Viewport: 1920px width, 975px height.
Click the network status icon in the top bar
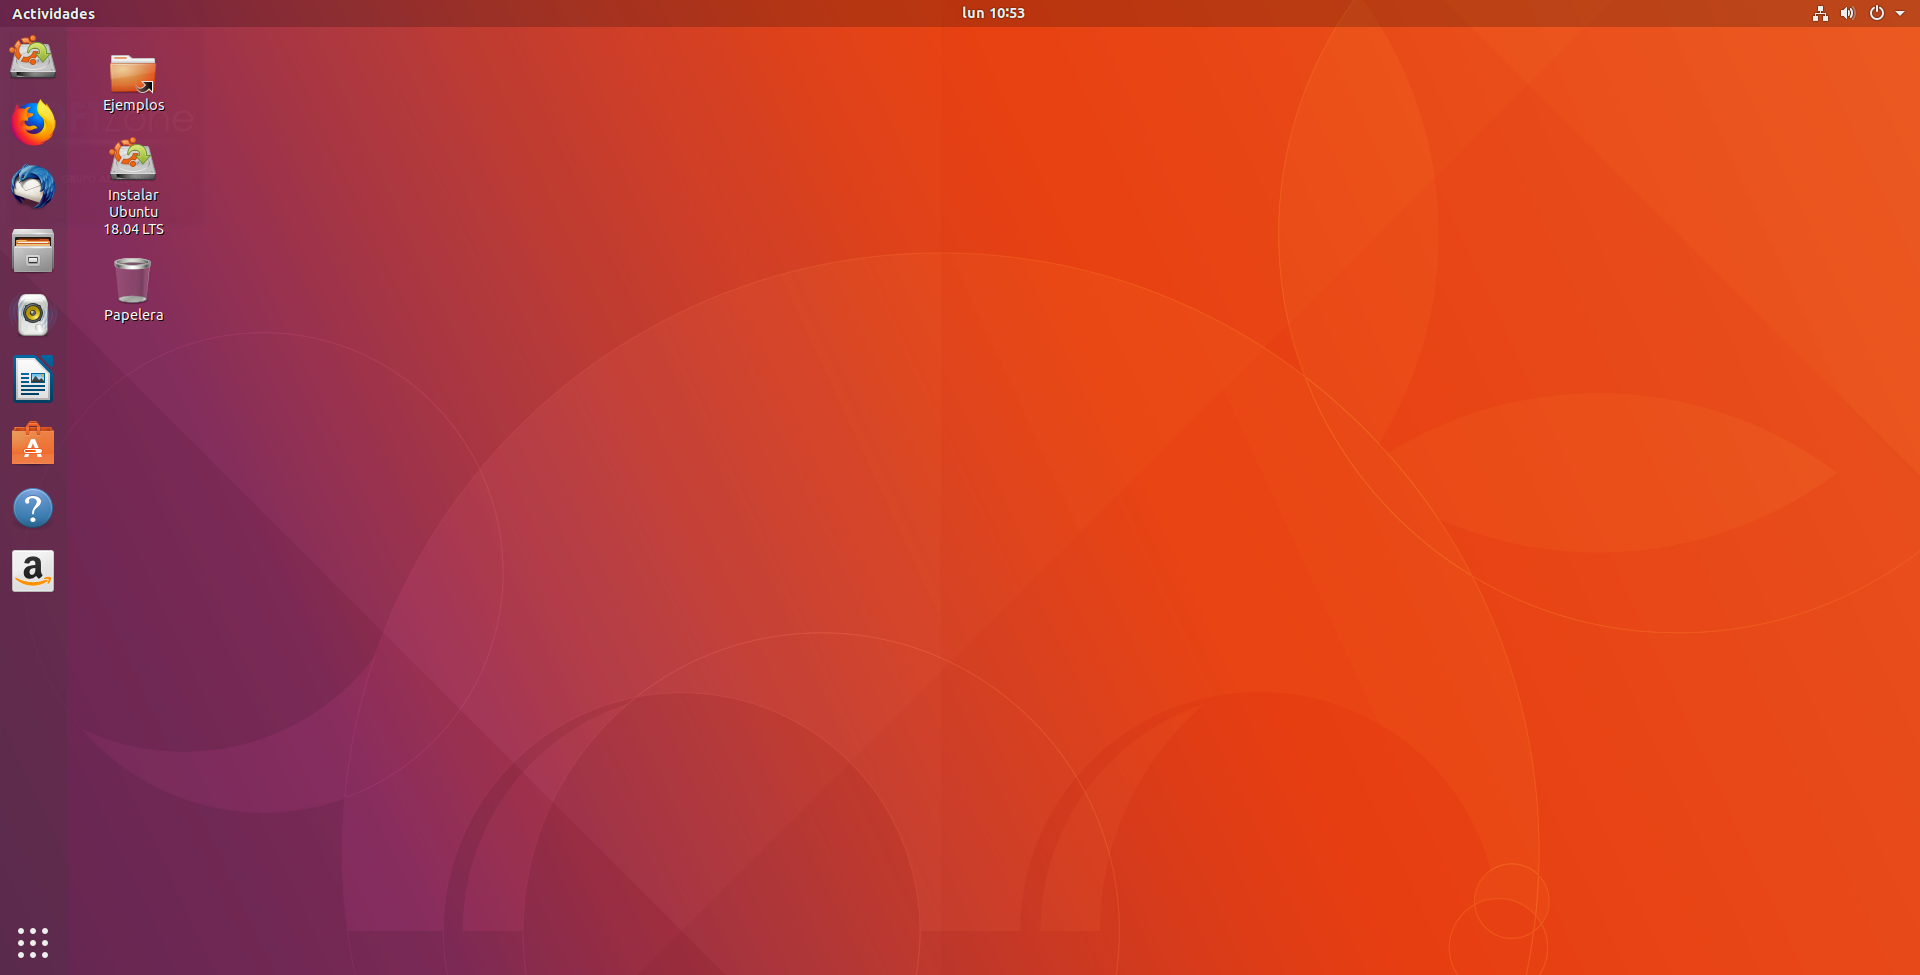pos(1820,13)
